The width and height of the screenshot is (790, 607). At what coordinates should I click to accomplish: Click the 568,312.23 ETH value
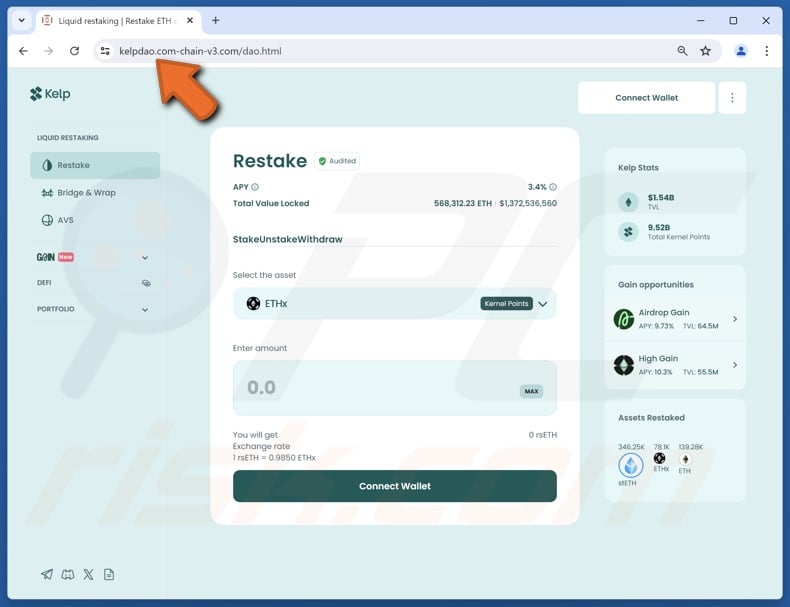[463, 204]
